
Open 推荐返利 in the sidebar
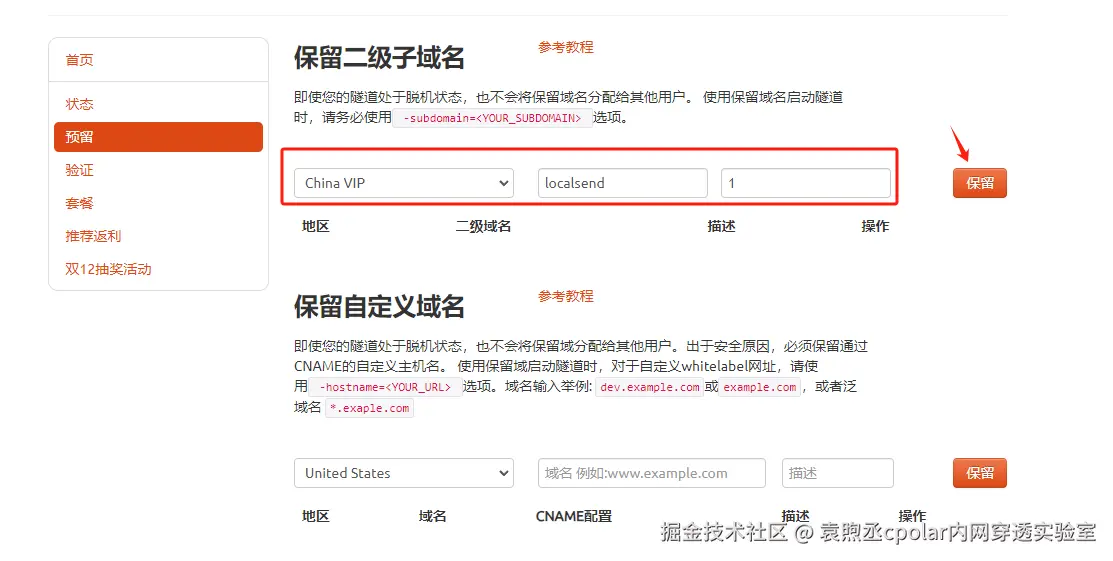coord(93,236)
